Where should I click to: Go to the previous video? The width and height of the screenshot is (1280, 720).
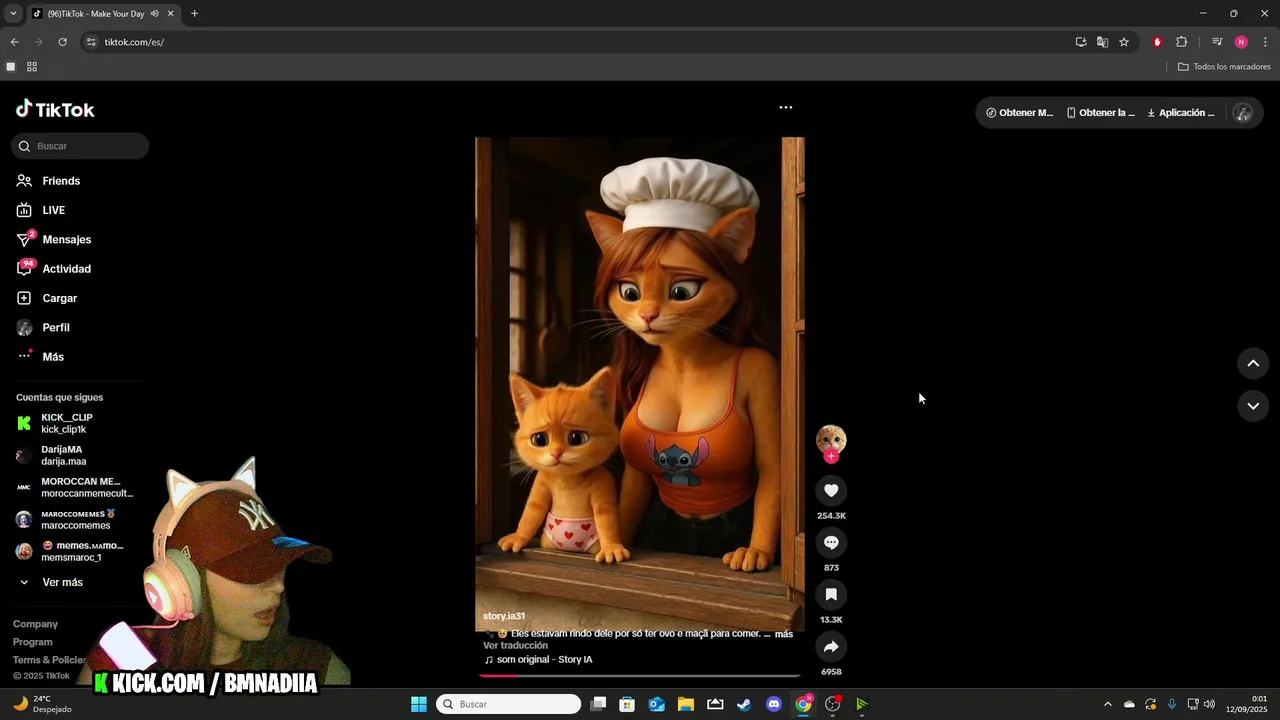[x=1253, y=363]
